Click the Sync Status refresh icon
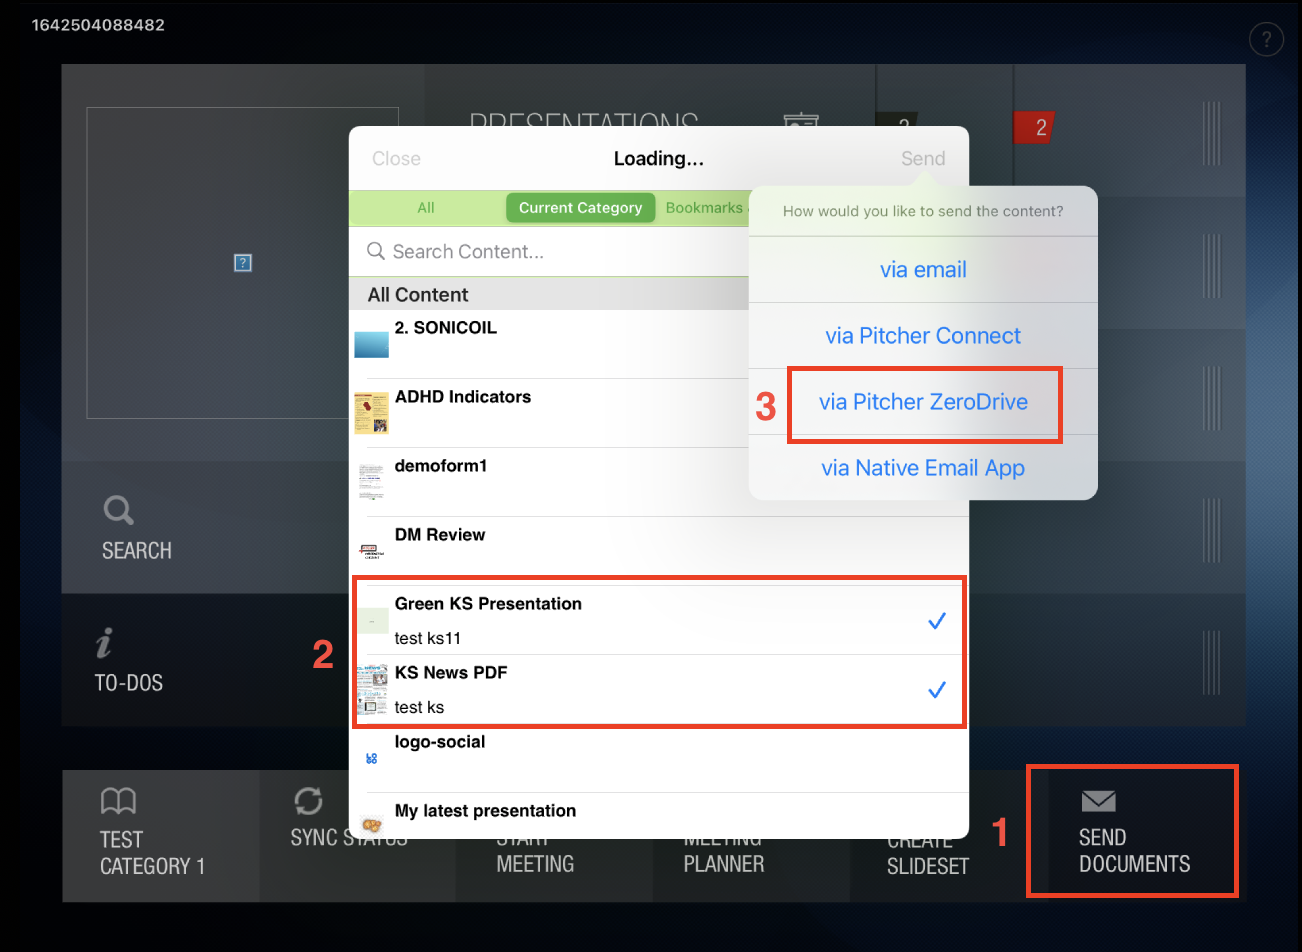 (x=308, y=801)
